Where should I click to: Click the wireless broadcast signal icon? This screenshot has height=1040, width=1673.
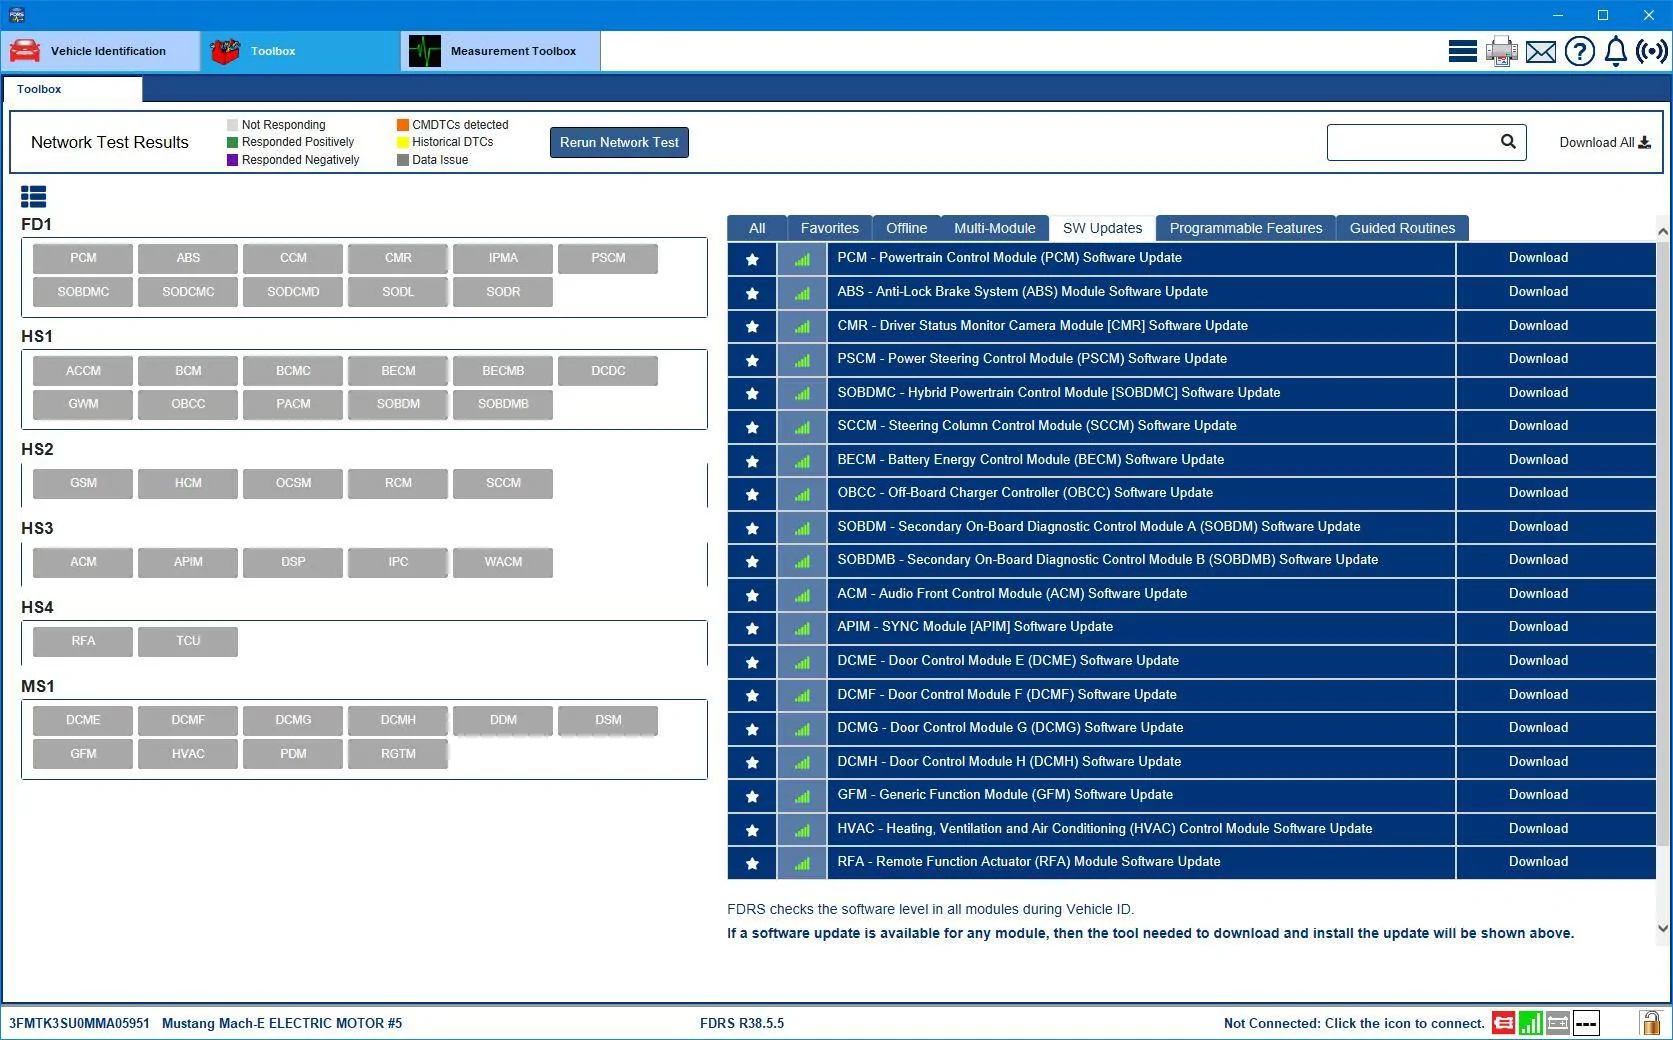point(1652,51)
